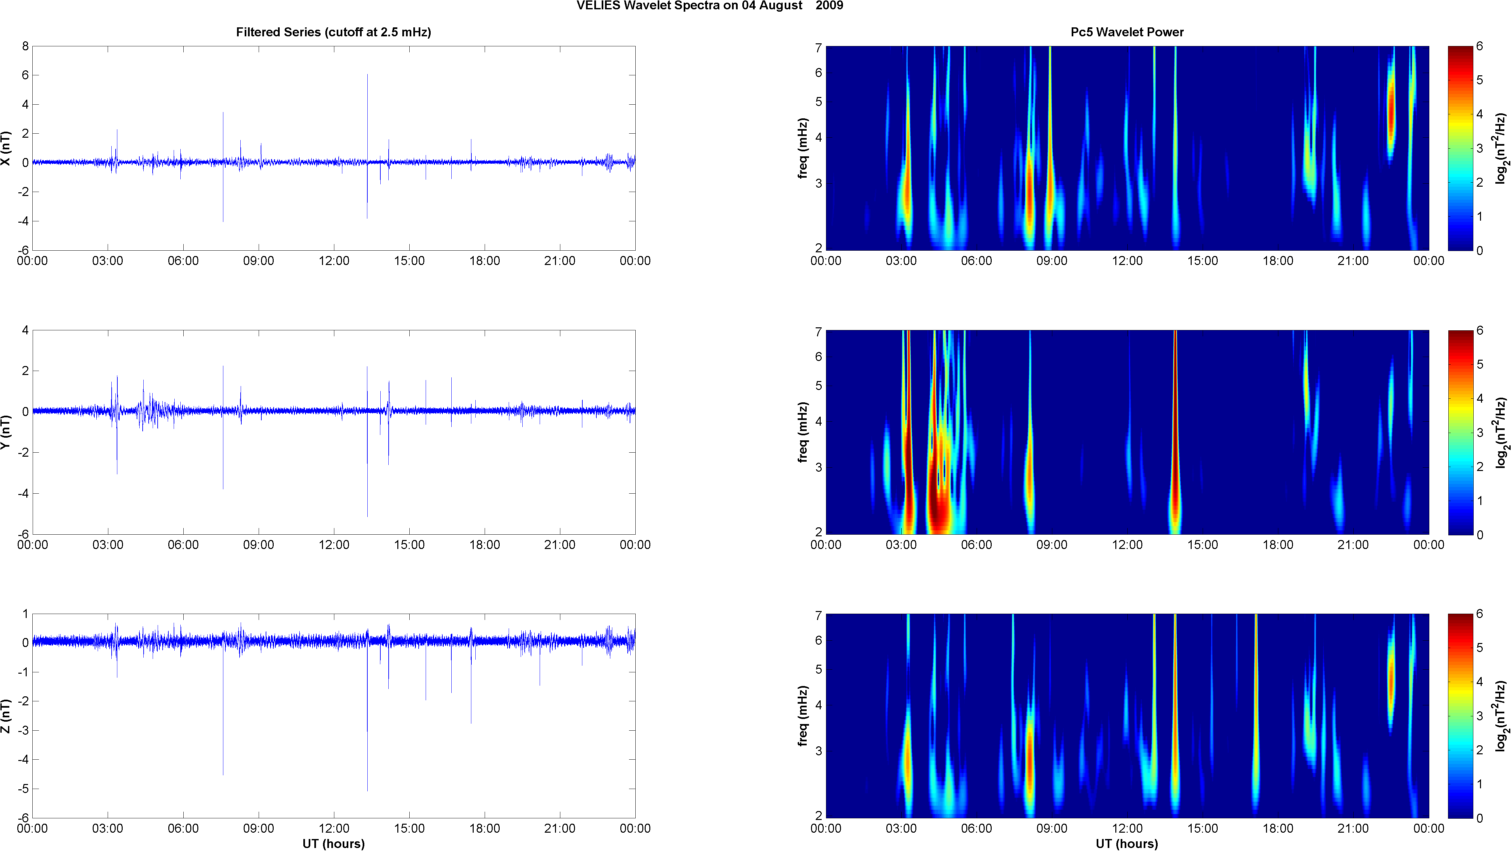1511x851 pixels.
Task: Click the "8" tick on the X (nT) axis
Action: [x=25, y=46]
